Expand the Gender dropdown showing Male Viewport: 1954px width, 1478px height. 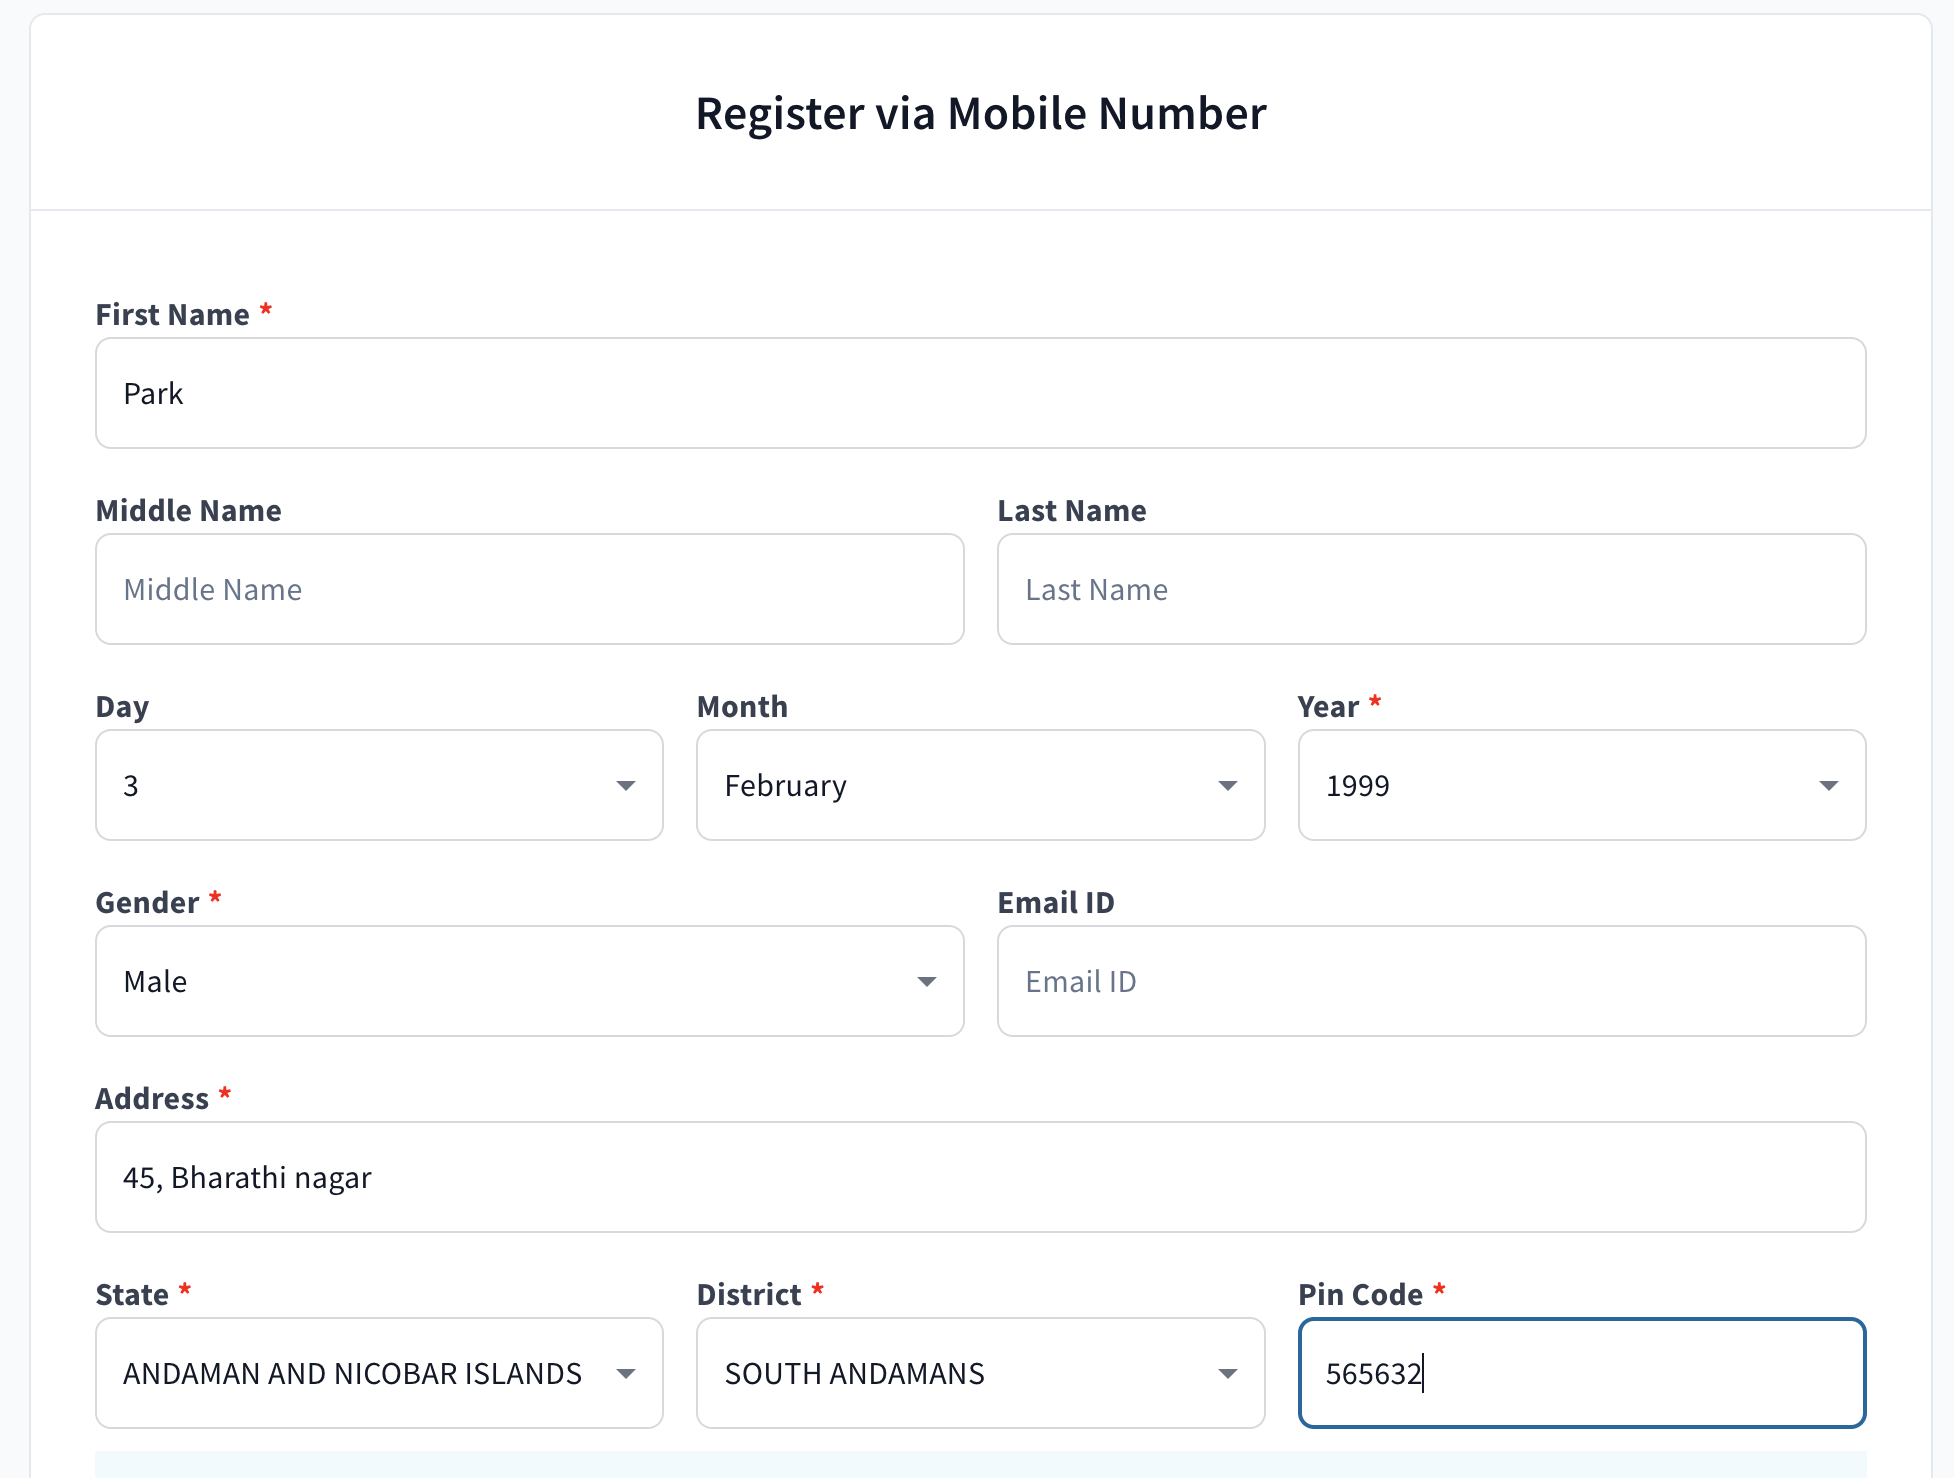pyautogui.click(x=529, y=981)
